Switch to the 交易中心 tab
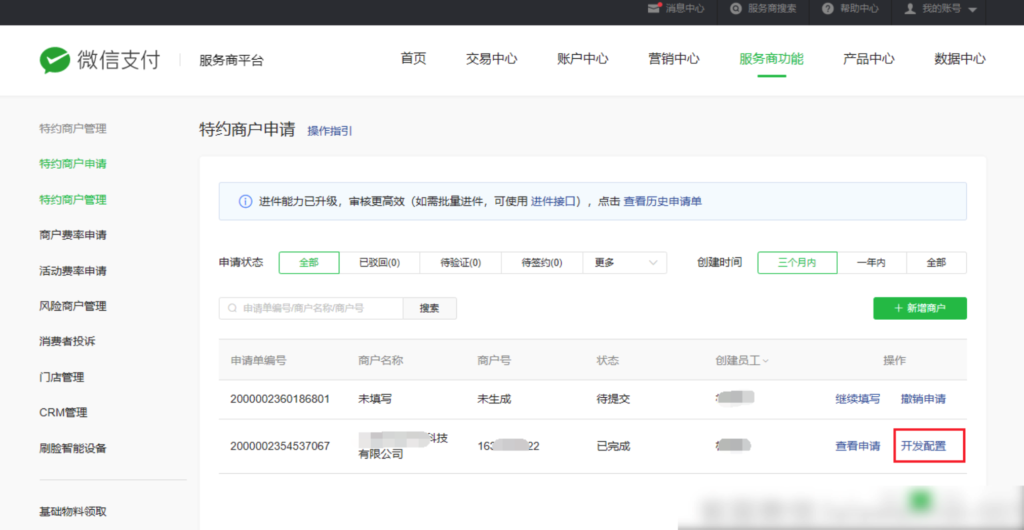The image size is (1024, 530). tap(491, 59)
